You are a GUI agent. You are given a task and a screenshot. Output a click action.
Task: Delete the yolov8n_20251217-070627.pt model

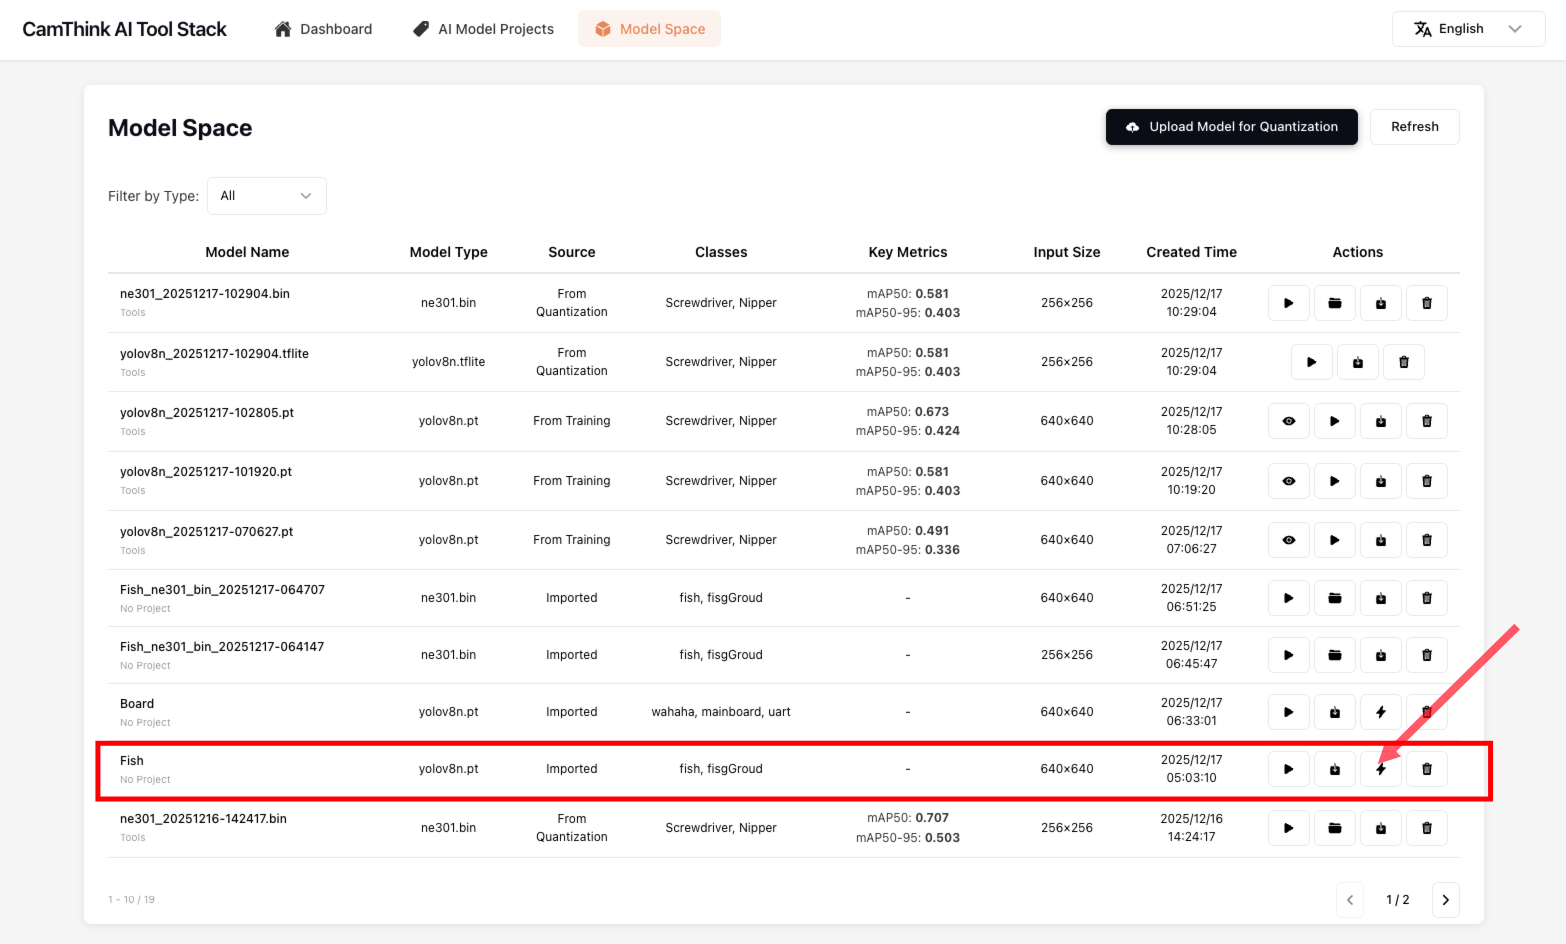(x=1426, y=540)
